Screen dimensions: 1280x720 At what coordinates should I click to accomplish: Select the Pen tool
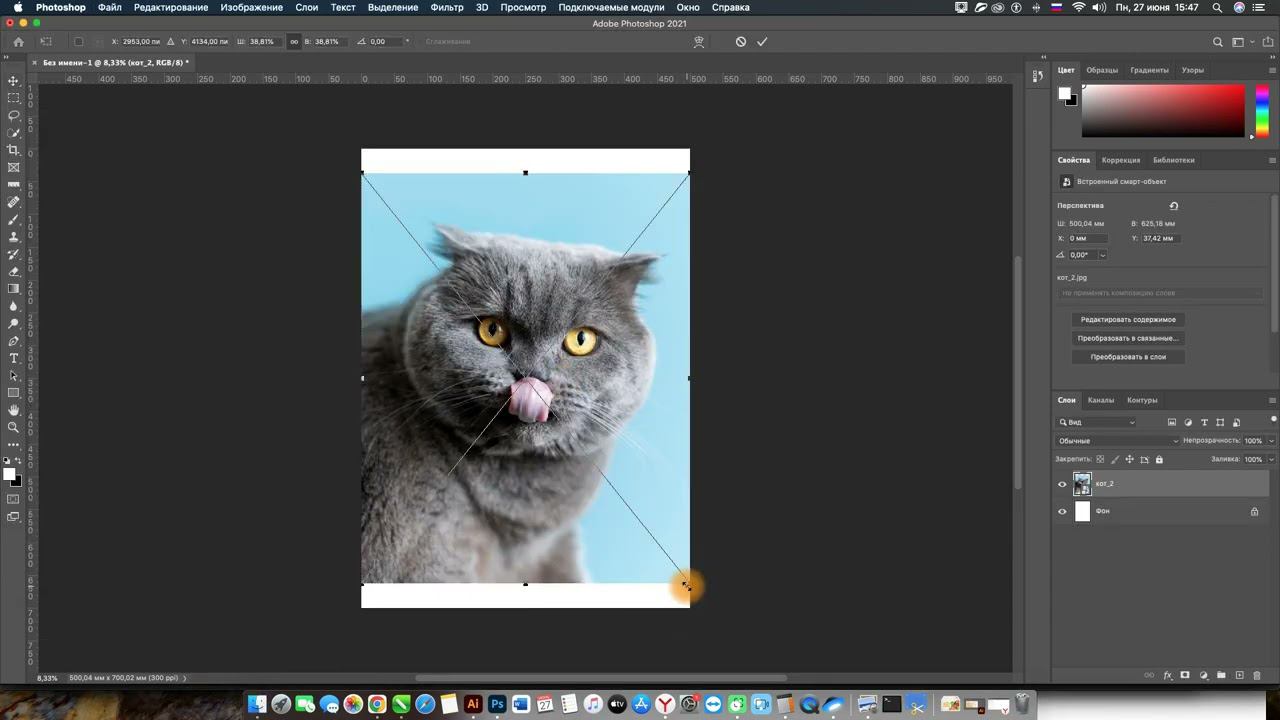[13, 341]
